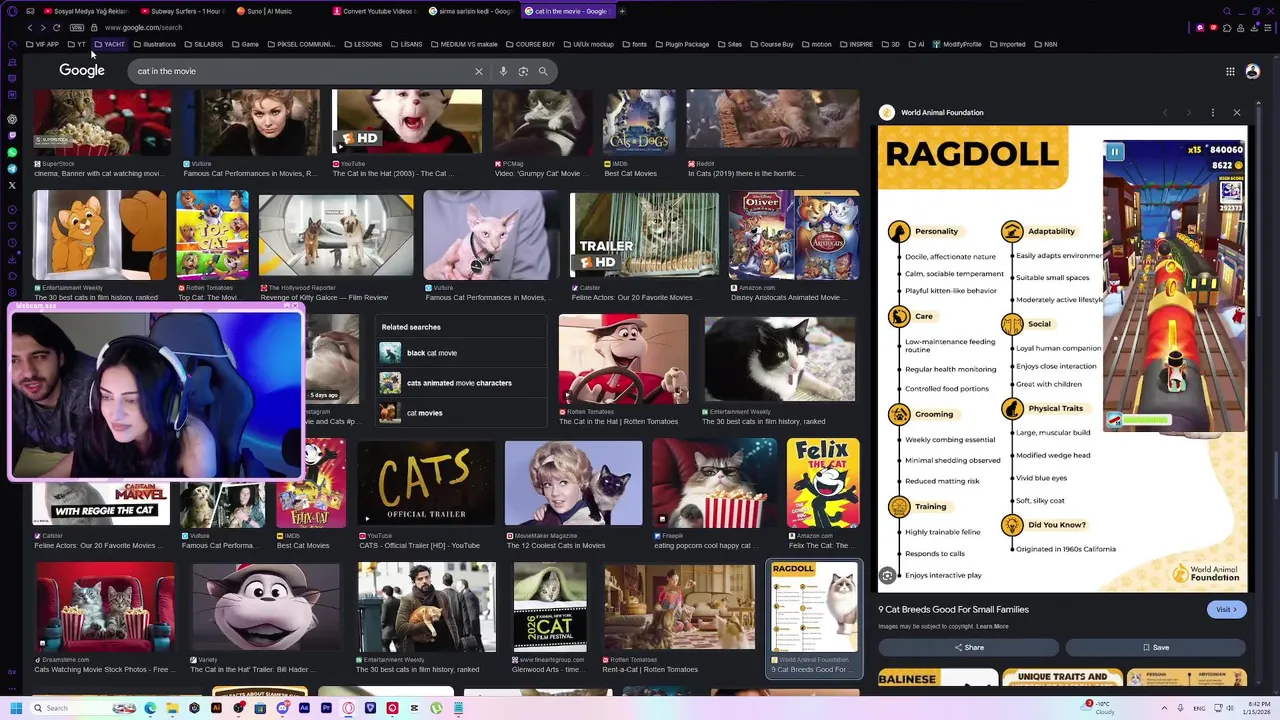Viewport: 1280px width, 720px height.
Task: Open the Top Cat movie thumbnail
Action: (x=212, y=236)
